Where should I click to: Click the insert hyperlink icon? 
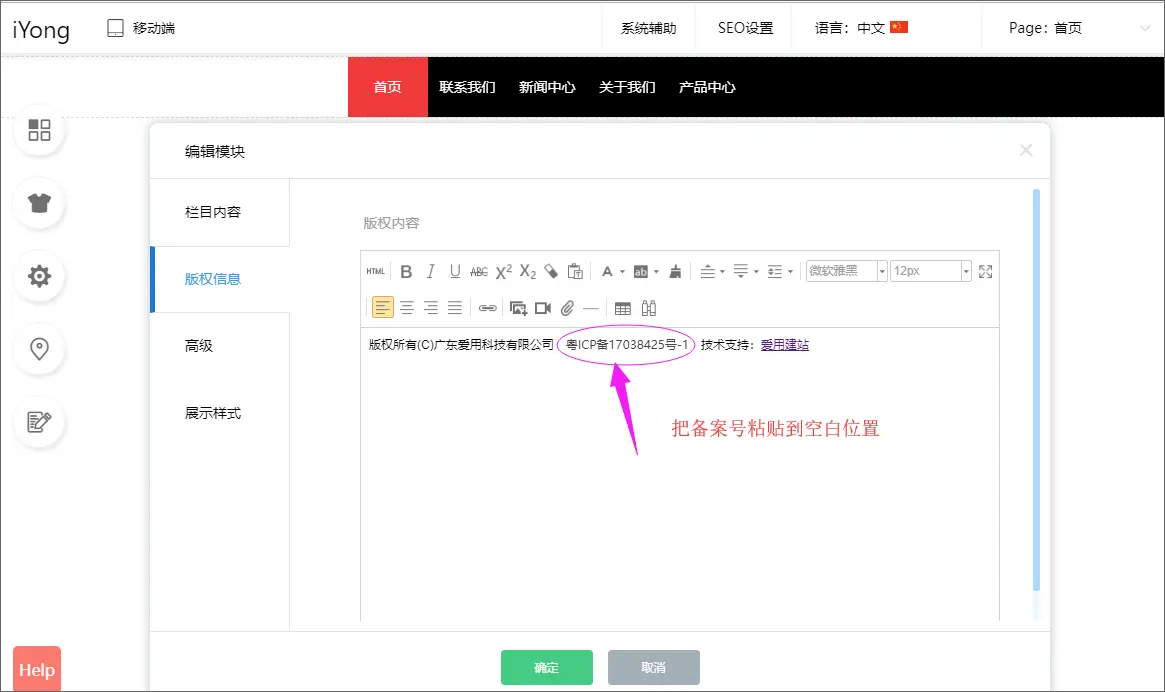488,308
